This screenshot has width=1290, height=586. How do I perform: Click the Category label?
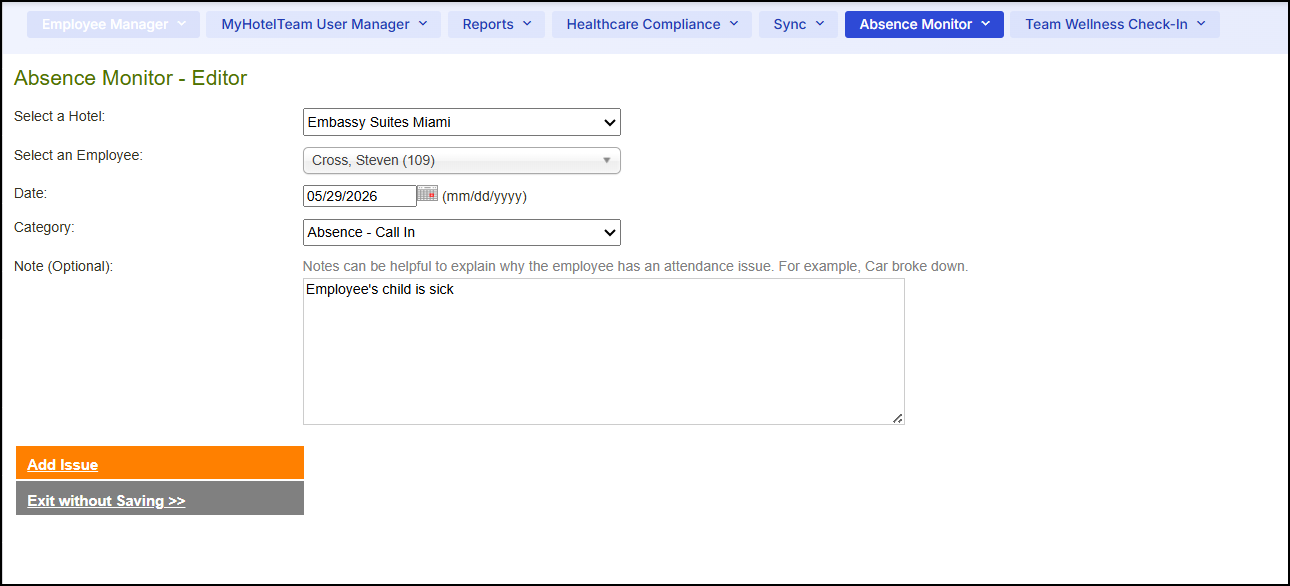(44, 227)
